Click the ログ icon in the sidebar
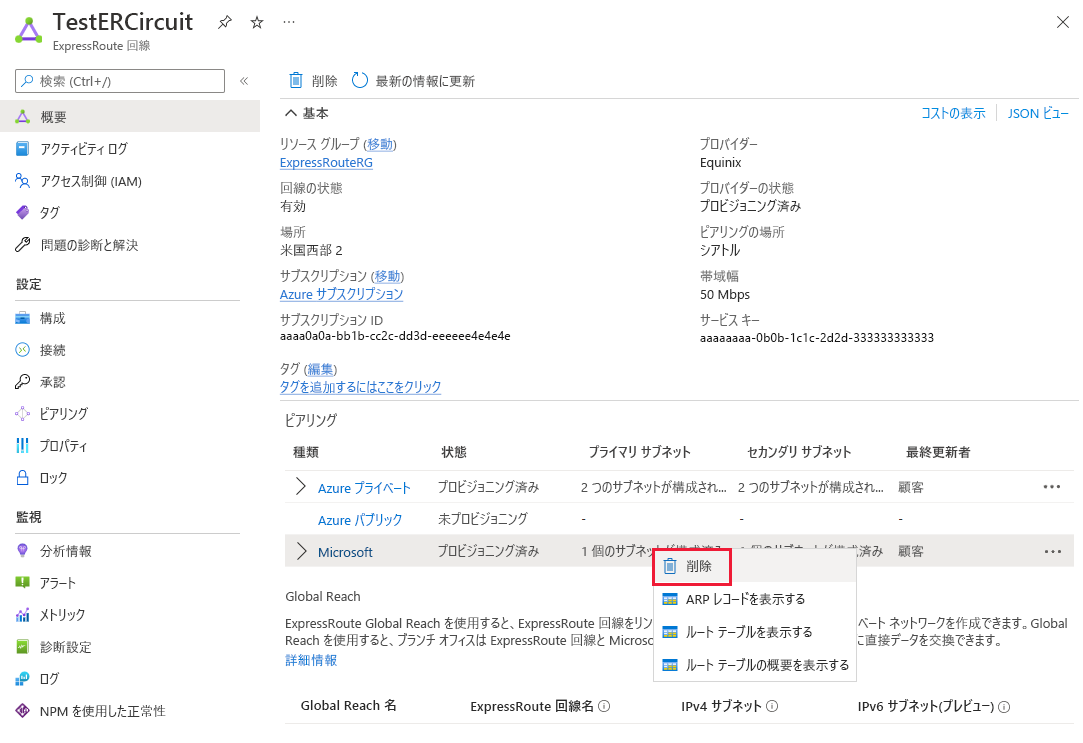Viewport: 1083px width, 743px height. point(23,679)
